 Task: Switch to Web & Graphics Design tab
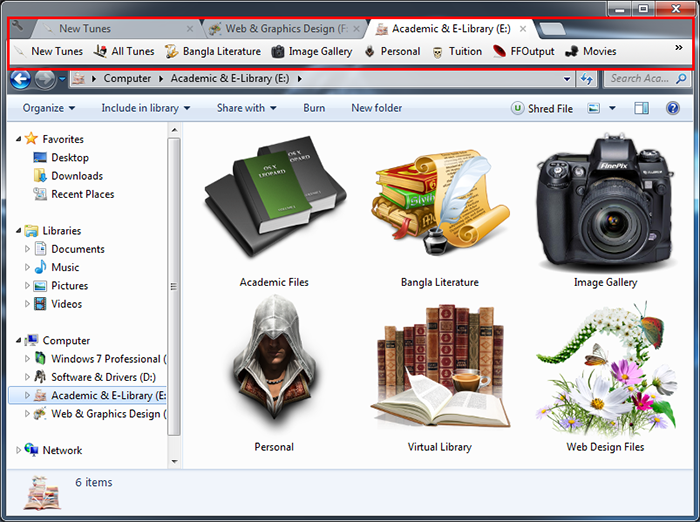click(x=284, y=29)
